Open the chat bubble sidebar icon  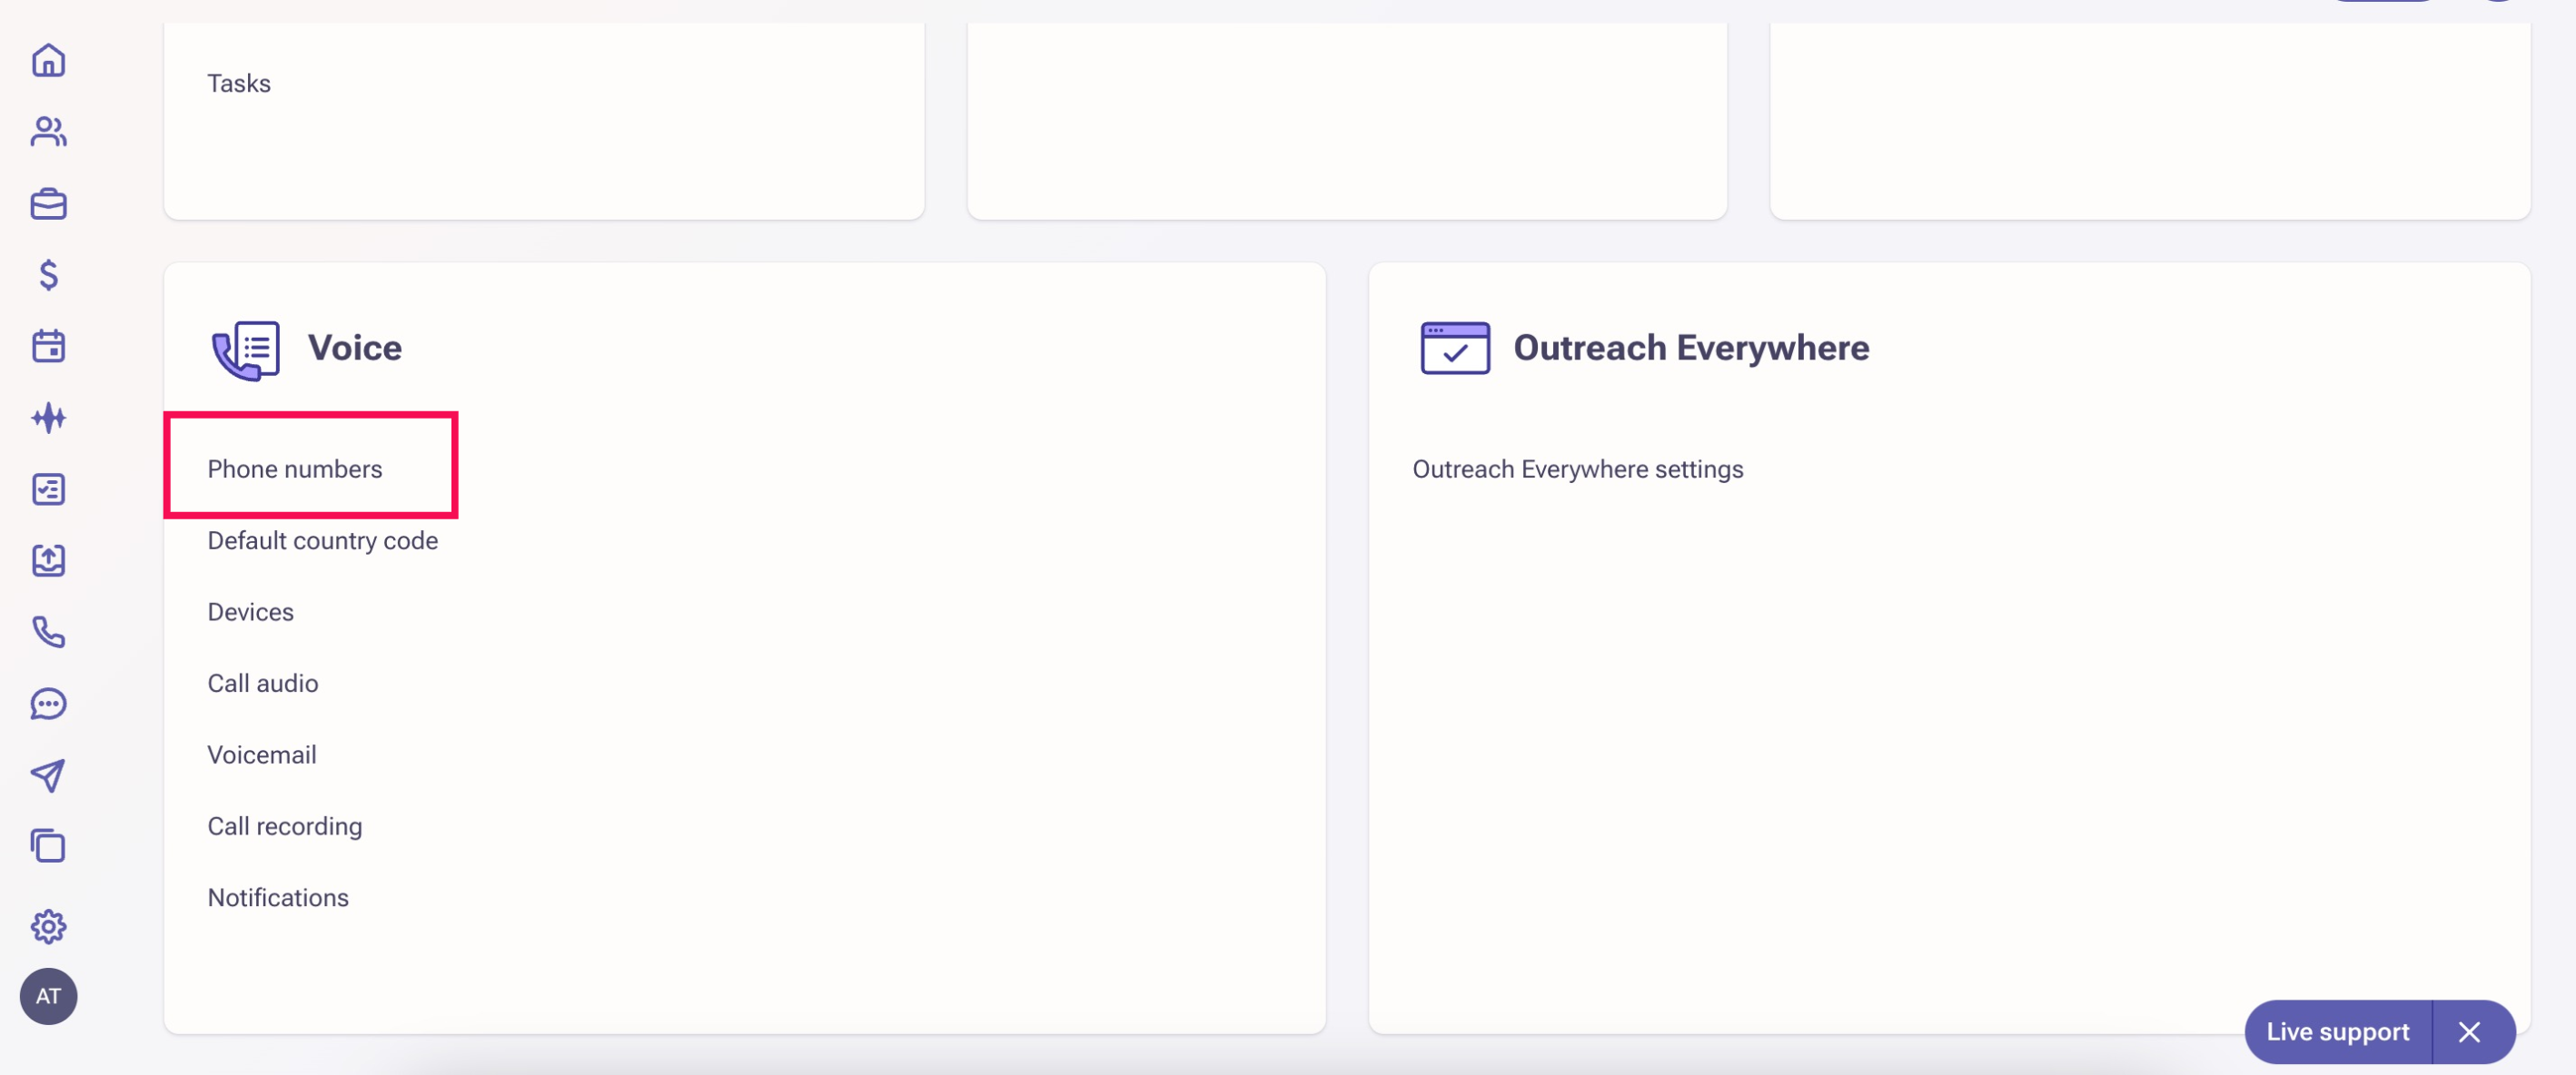pyautogui.click(x=48, y=704)
